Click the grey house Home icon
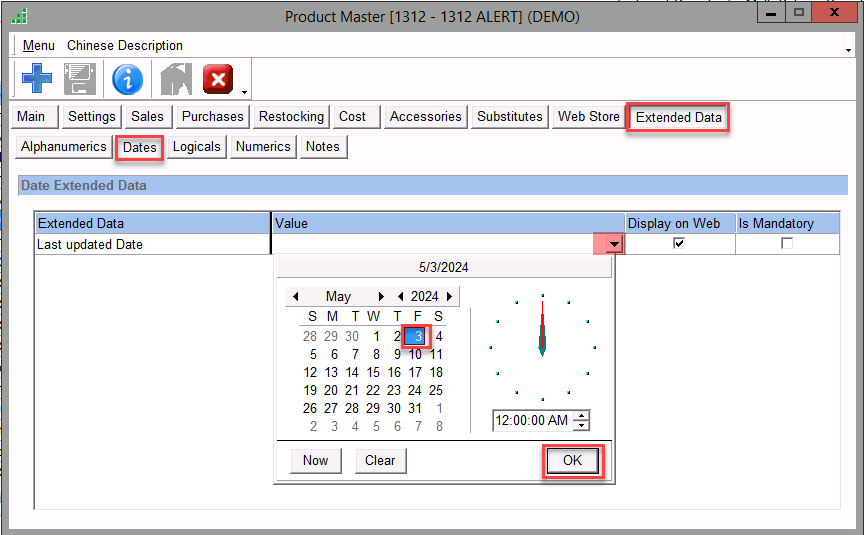 click(x=172, y=78)
